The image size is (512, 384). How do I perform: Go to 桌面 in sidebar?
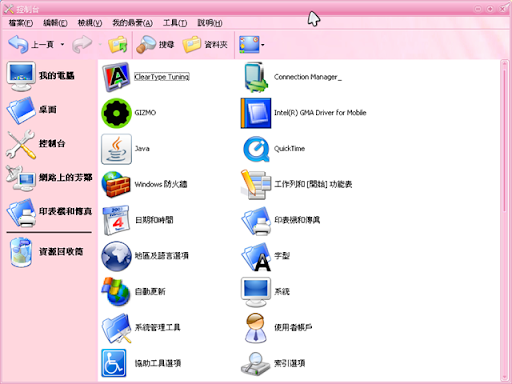coord(32,110)
